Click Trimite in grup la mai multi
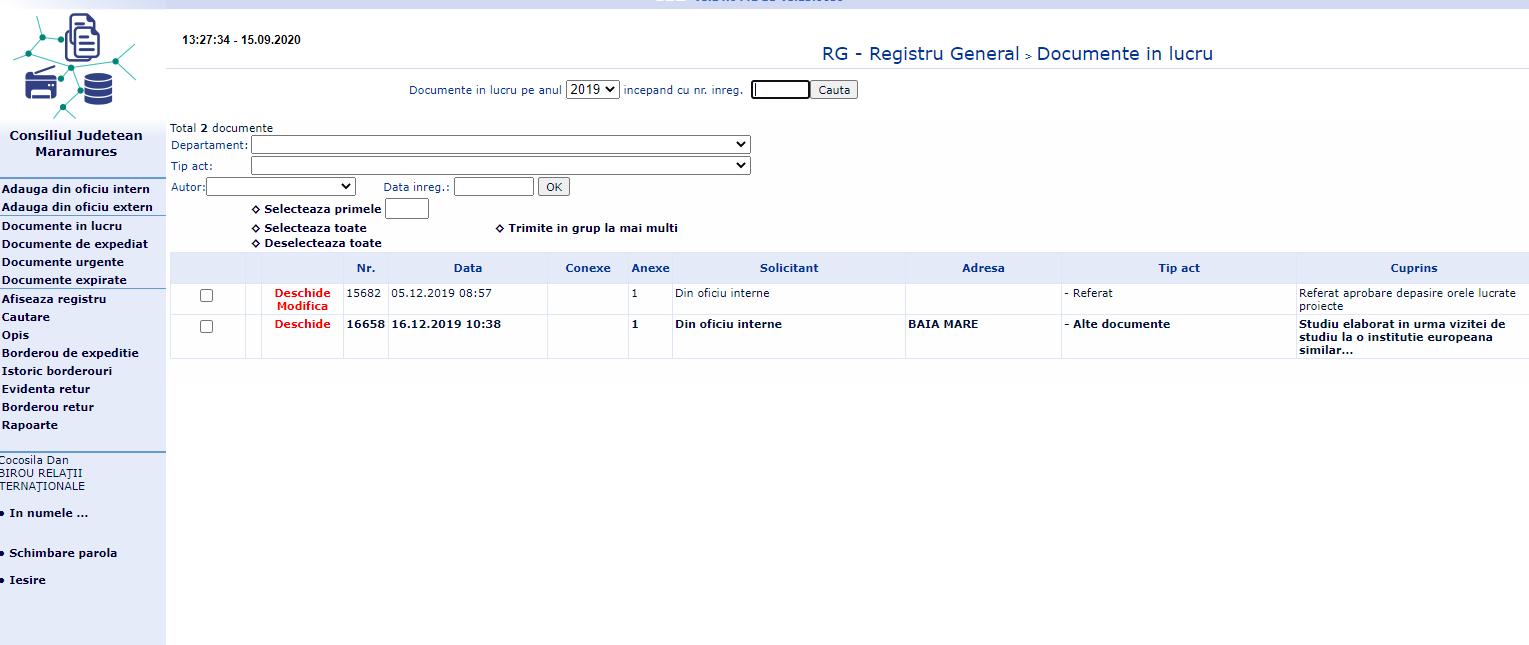1529x645 pixels. (592, 228)
